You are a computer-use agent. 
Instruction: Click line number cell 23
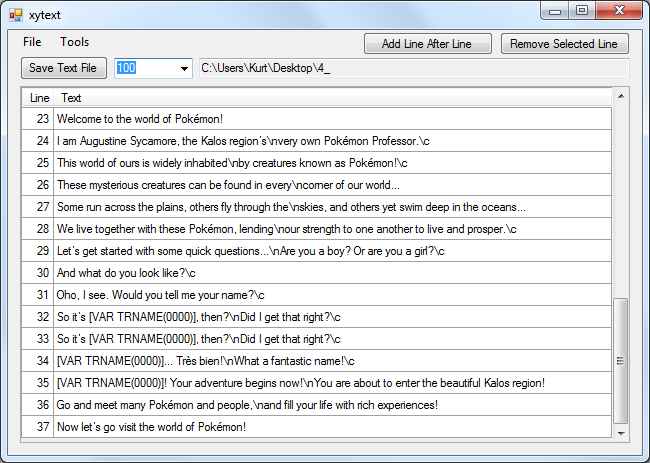click(x=38, y=119)
